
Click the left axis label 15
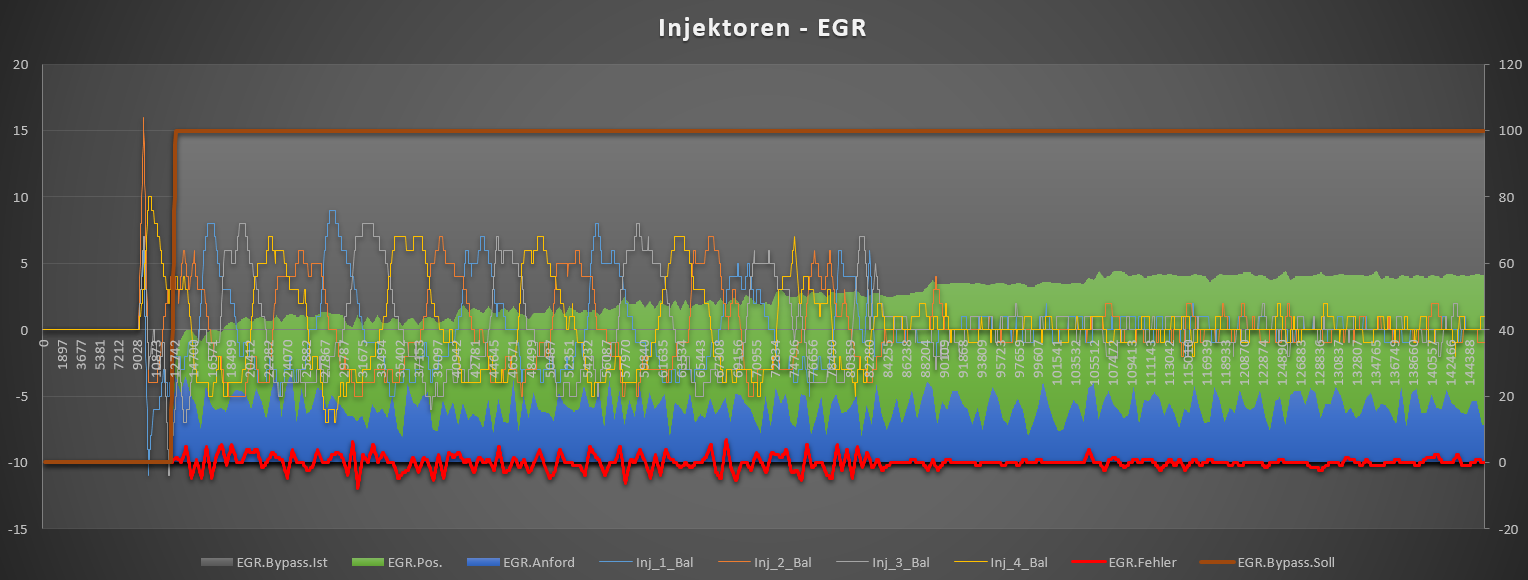tap(21, 131)
